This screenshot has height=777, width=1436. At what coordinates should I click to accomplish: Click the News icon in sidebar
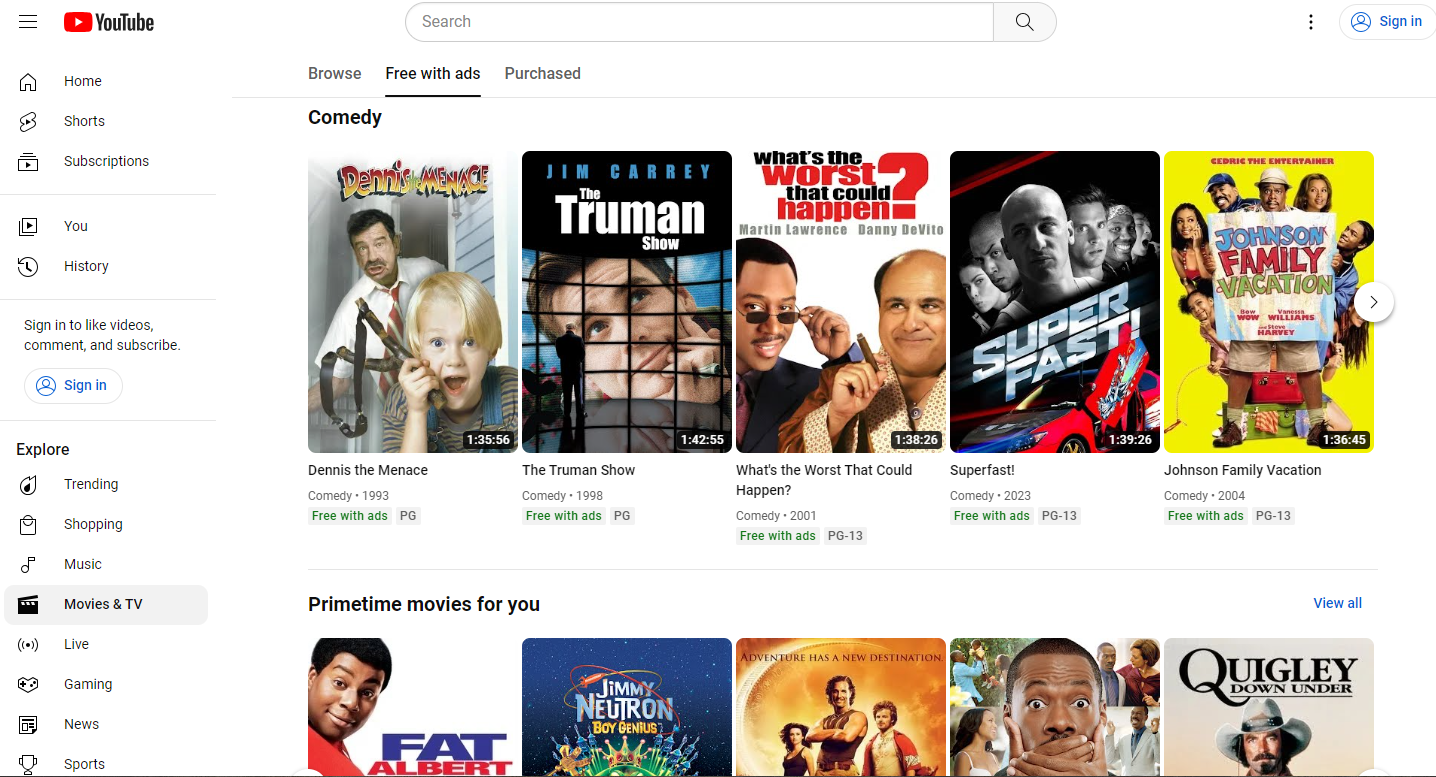pos(28,724)
